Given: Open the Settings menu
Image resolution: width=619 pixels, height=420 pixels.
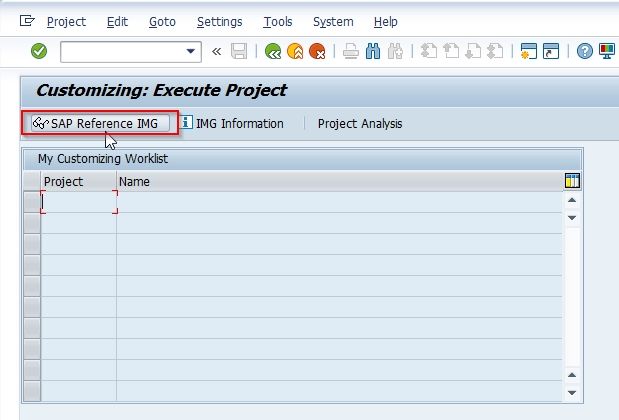Looking at the screenshot, I should 219,22.
